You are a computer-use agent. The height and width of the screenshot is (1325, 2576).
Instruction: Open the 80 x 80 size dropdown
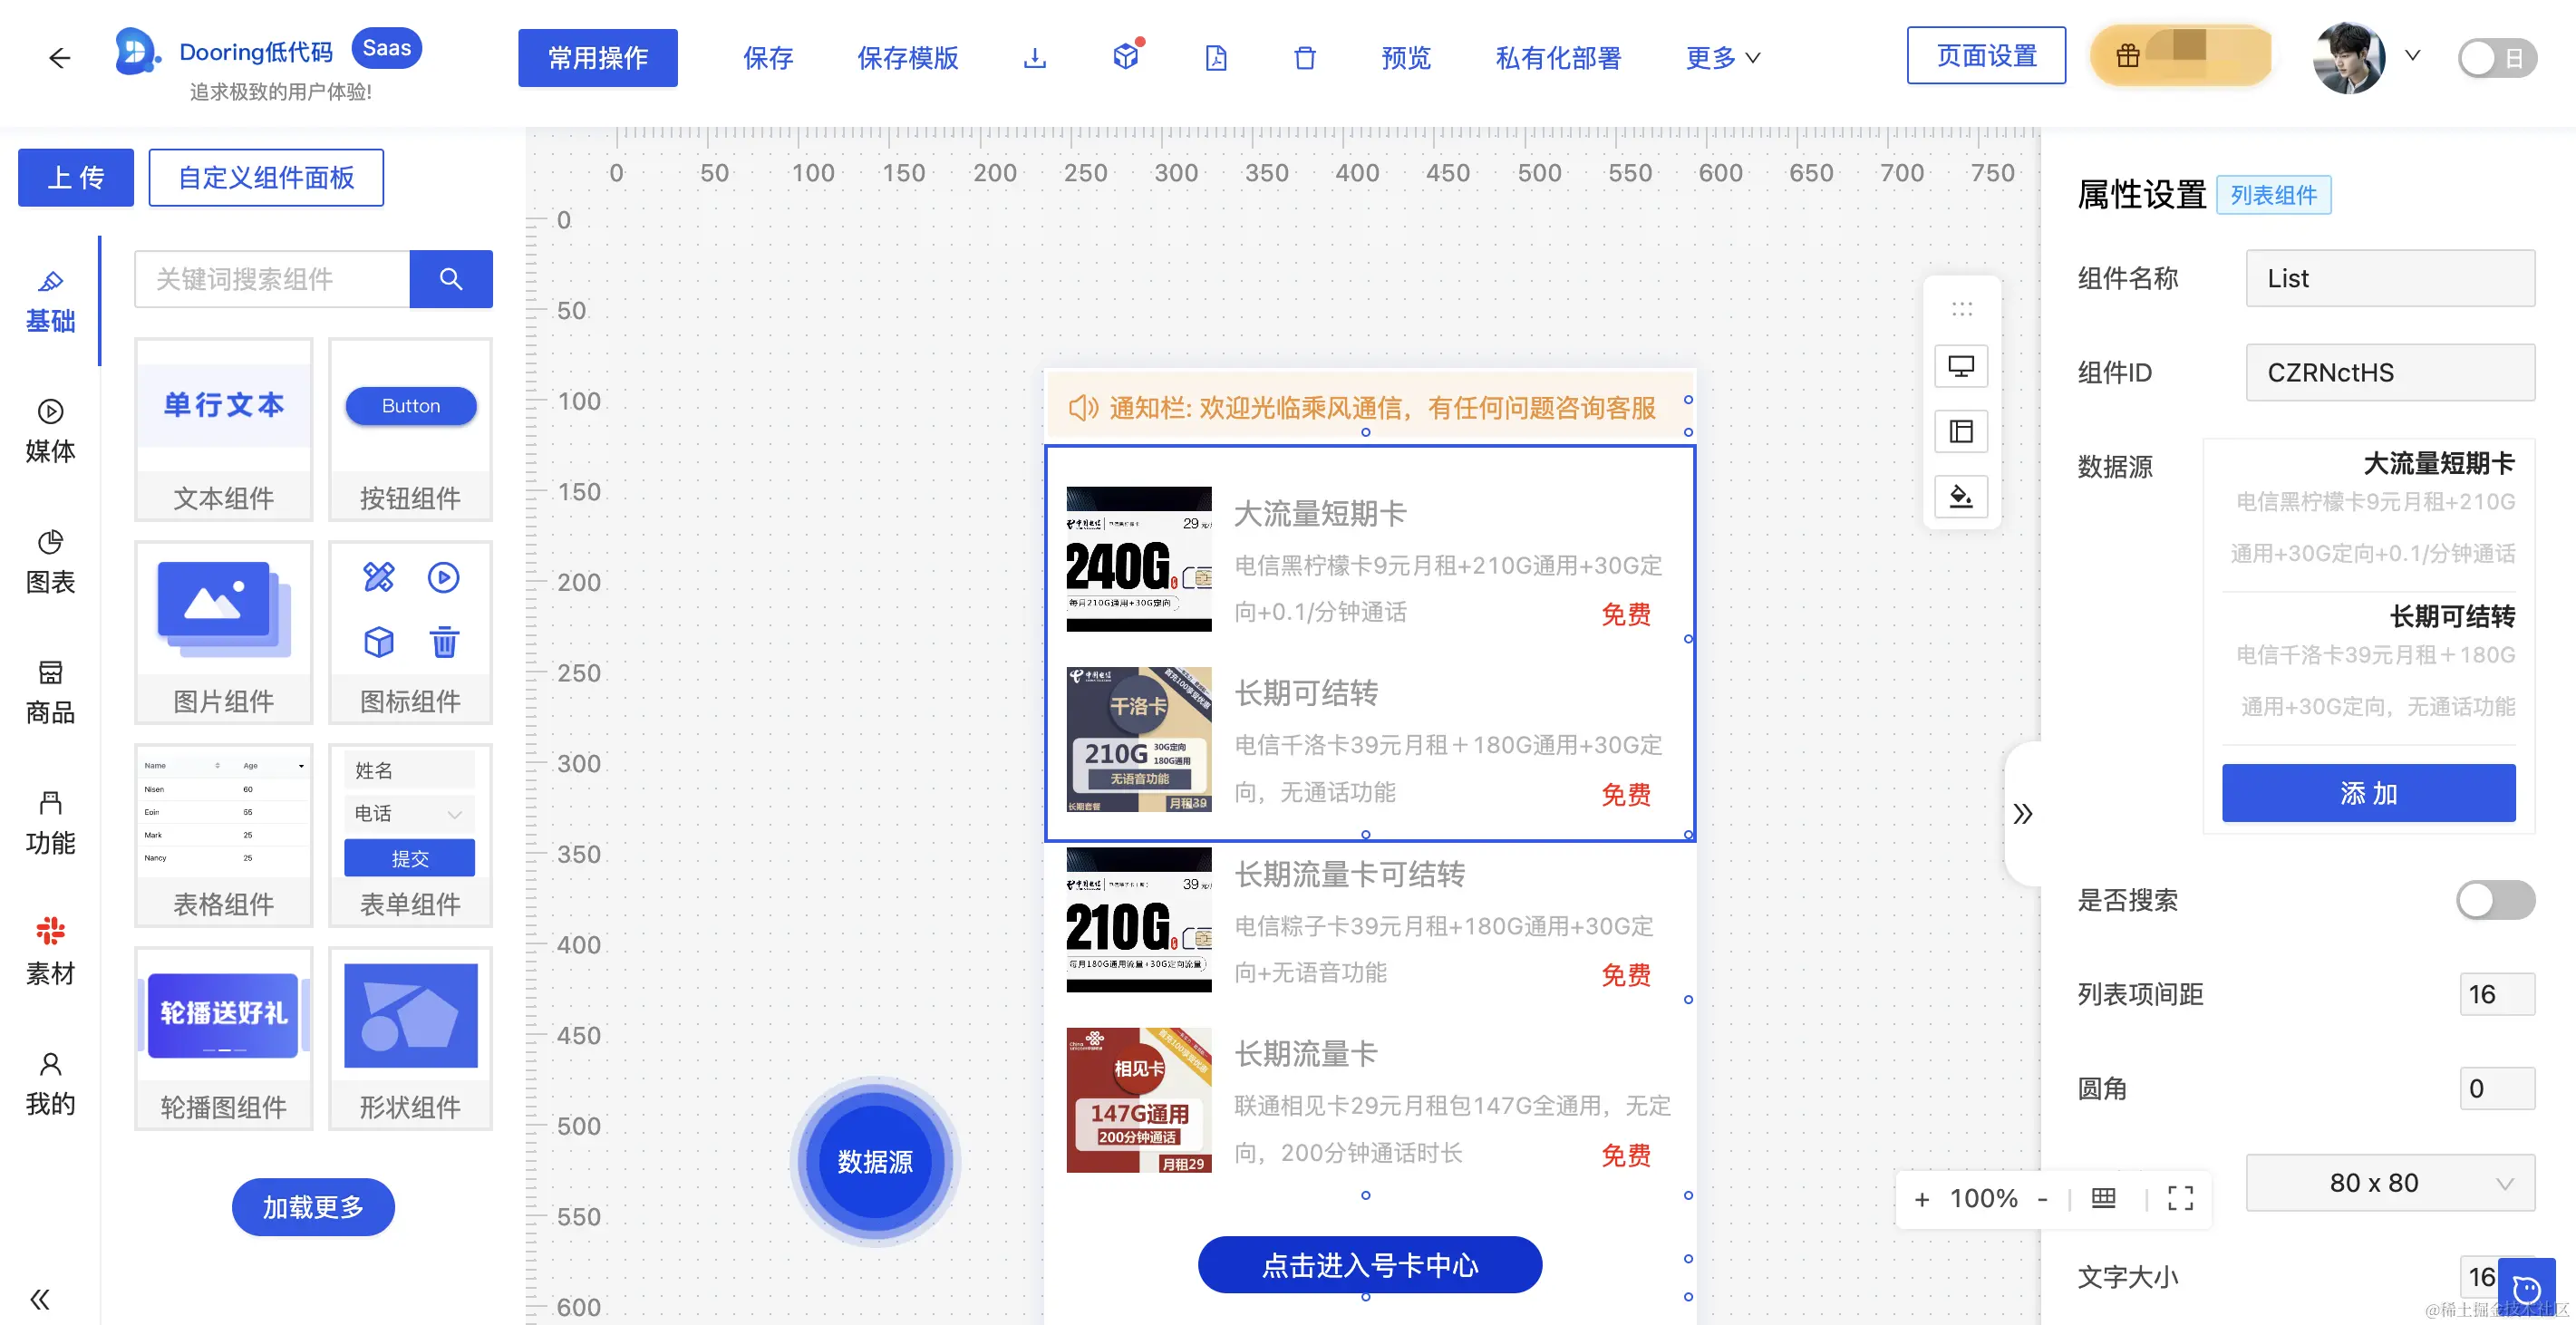pos(2389,1183)
